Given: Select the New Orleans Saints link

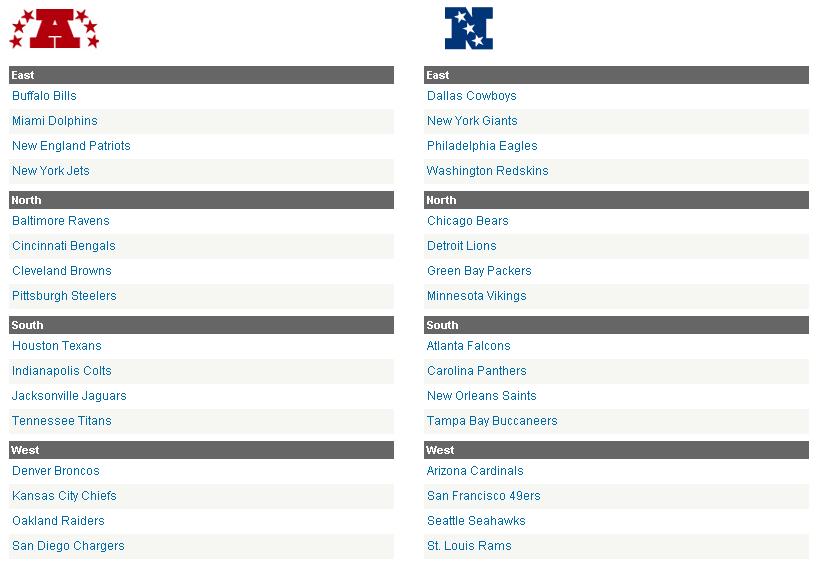Looking at the screenshot, I should point(482,396).
